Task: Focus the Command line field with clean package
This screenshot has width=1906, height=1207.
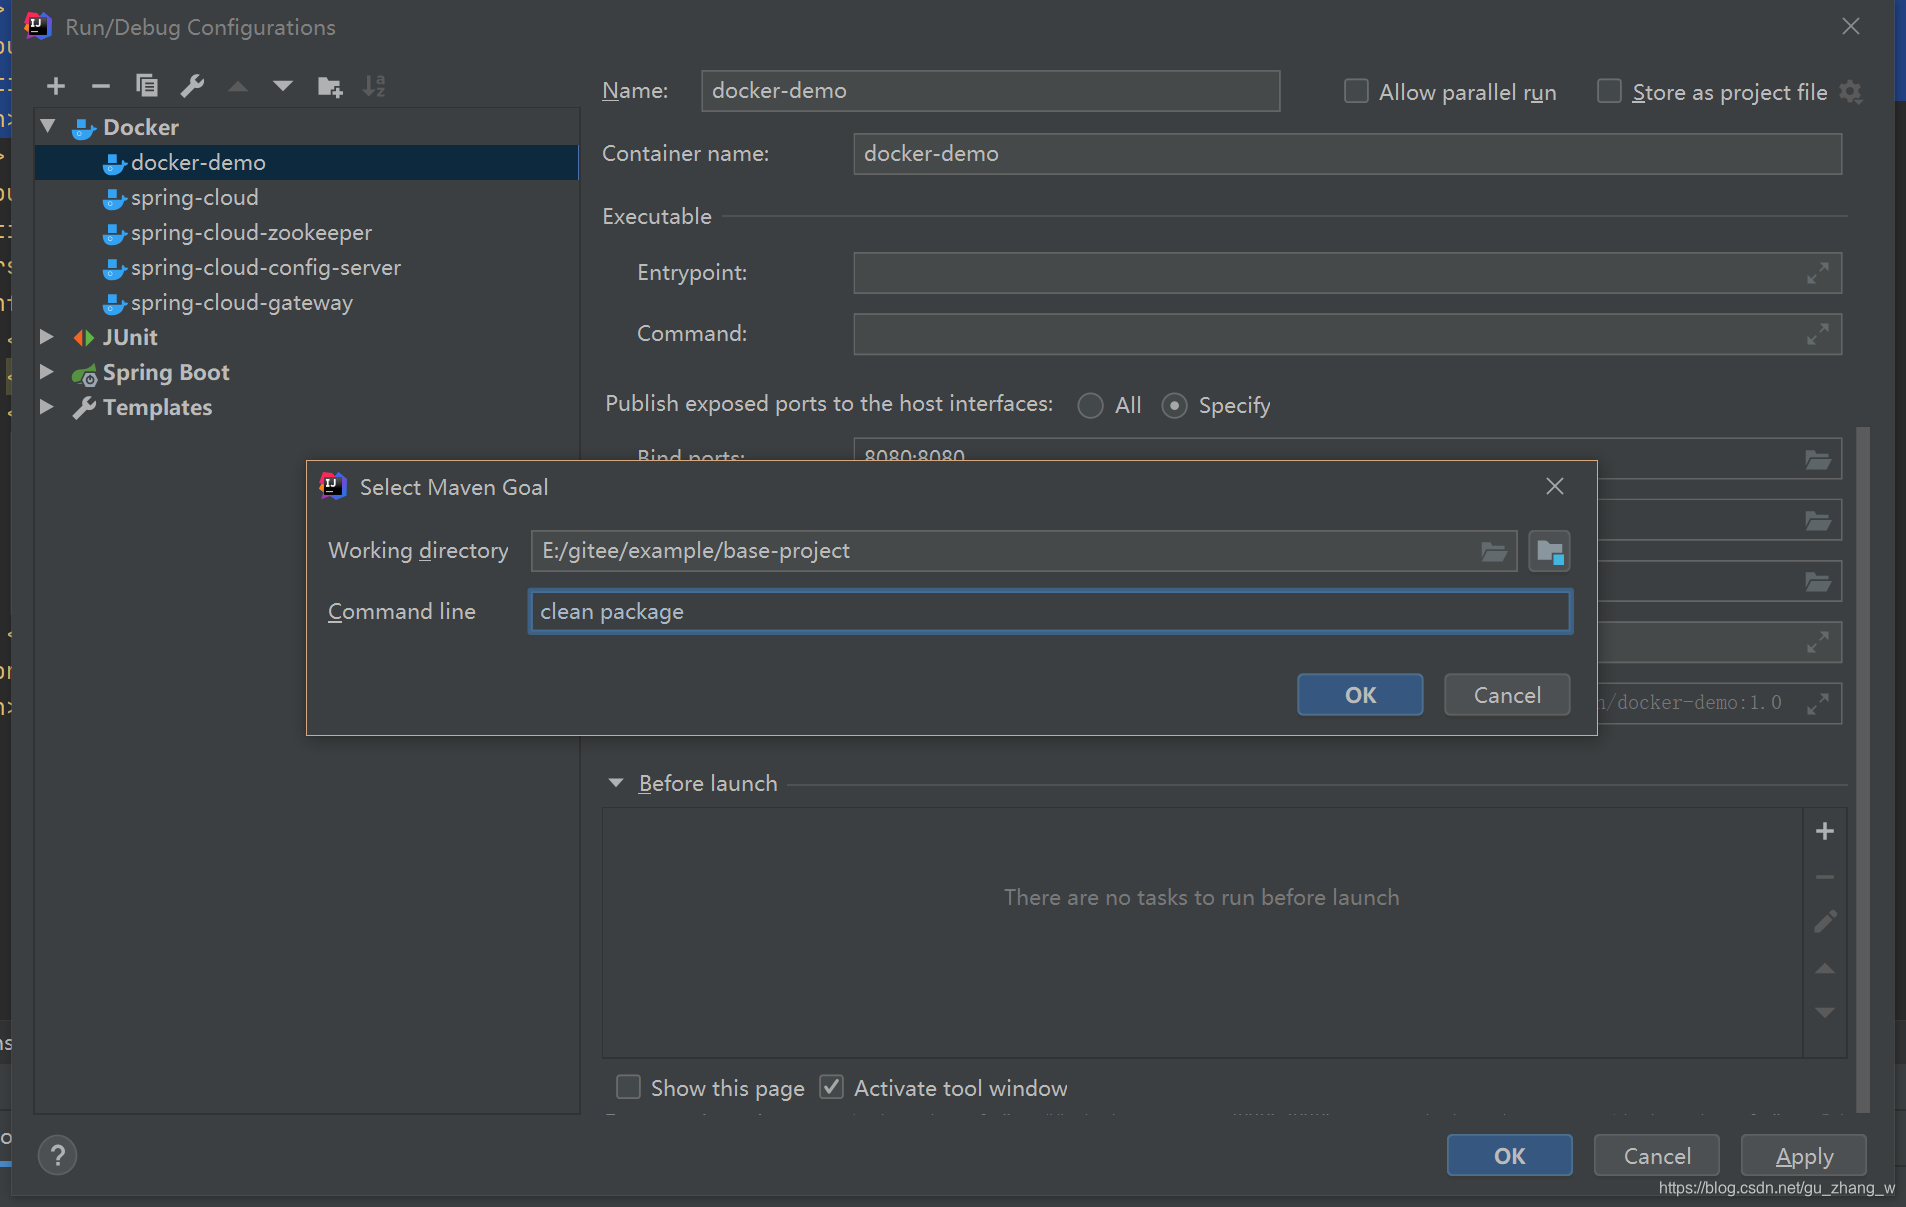Action: [x=1050, y=612]
